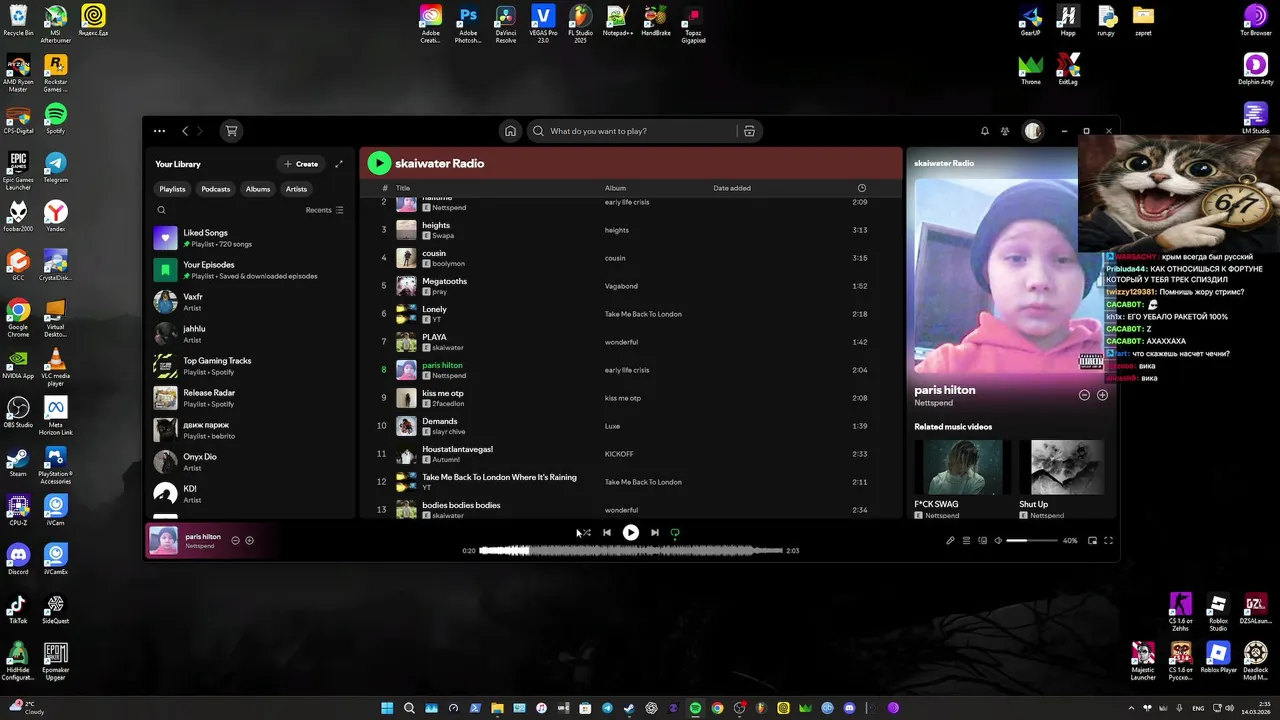
Task: Expand Your Library with the arrows icon
Action: (x=339, y=164)
